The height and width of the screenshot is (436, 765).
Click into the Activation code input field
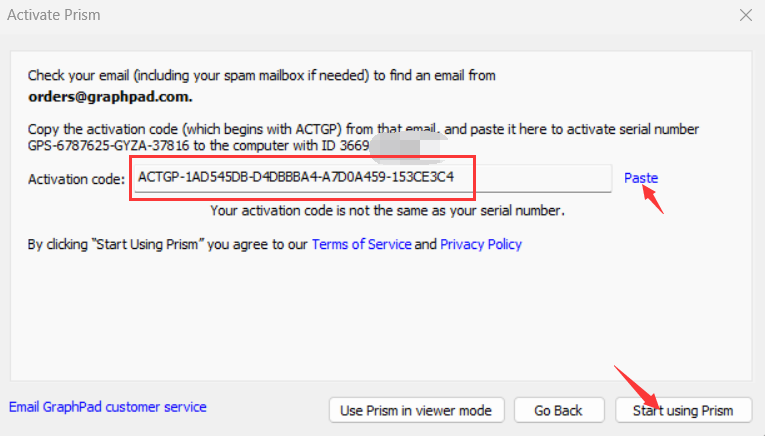point(370,178)
